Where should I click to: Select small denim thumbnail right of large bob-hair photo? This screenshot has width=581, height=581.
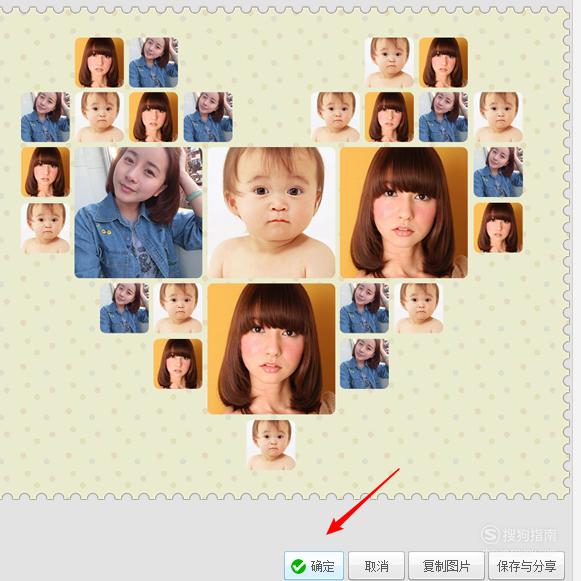pos(498,172)
